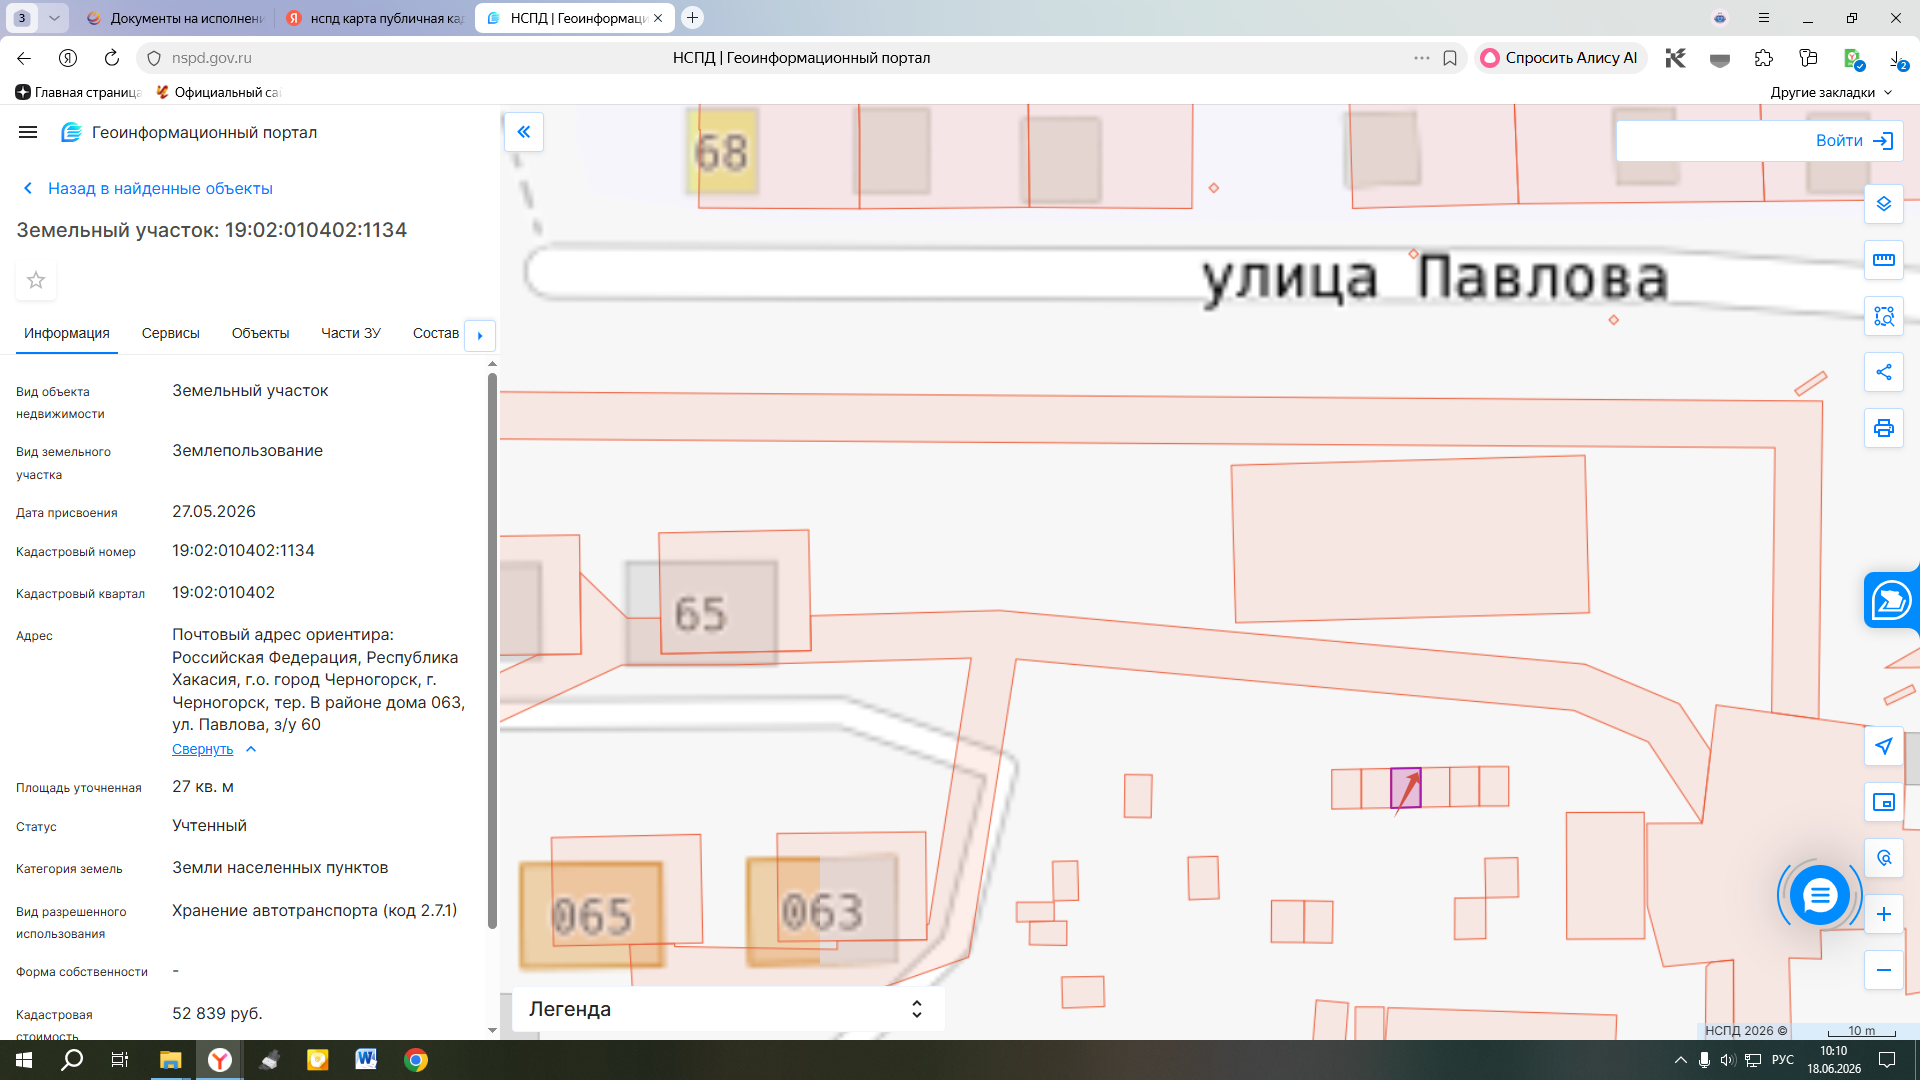Zoom out on the map

(1884, 970)
